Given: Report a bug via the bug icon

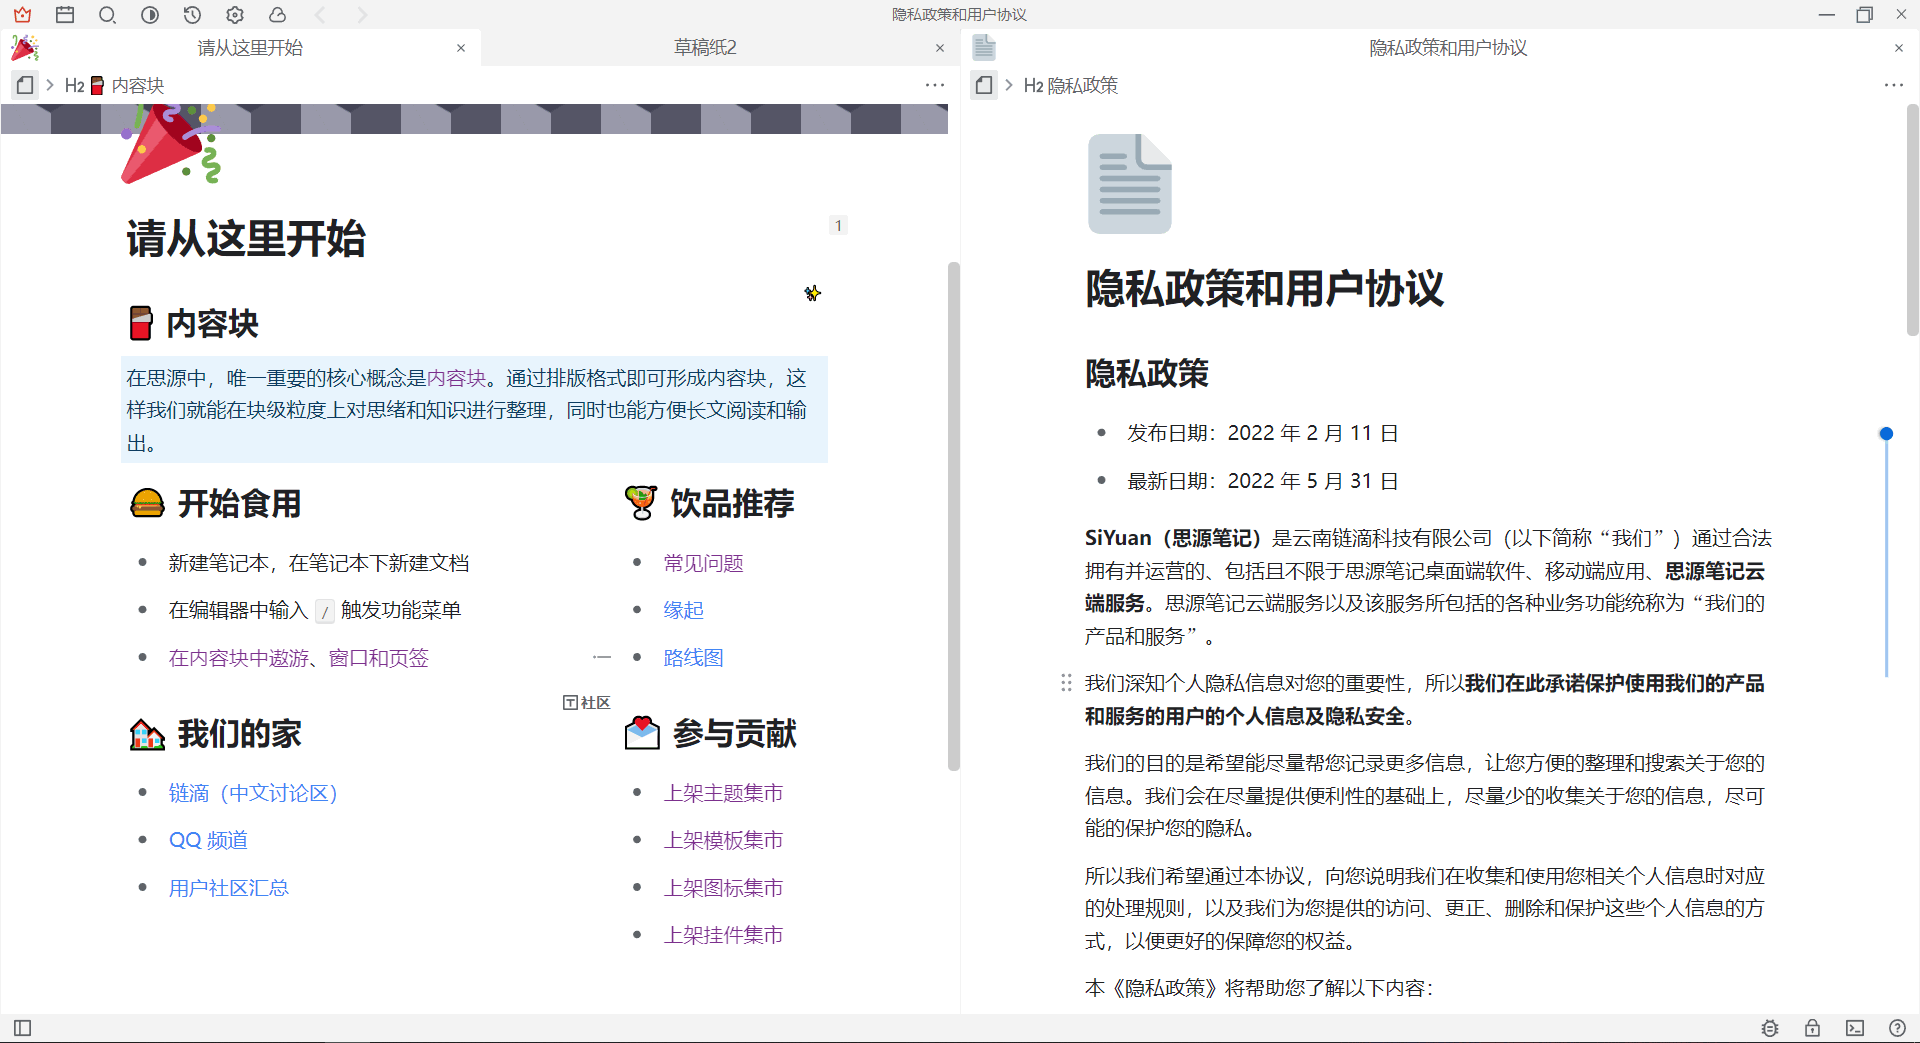Looking at the screenshot, I should [1769, 1028].
